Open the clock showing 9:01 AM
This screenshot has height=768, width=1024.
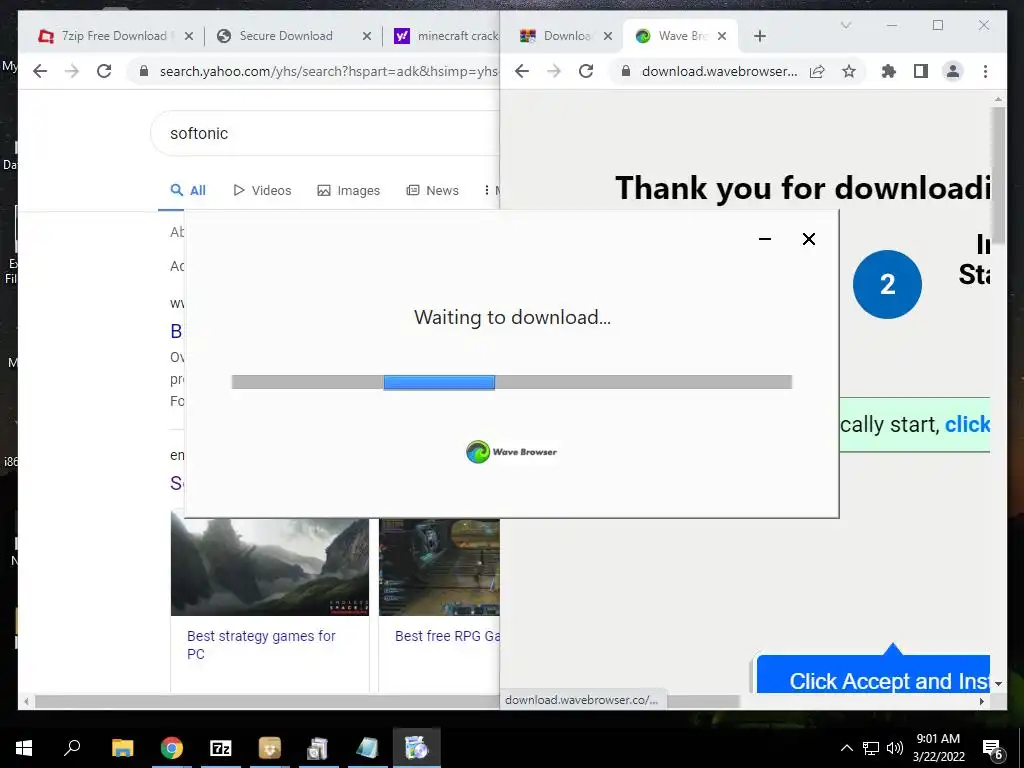pyautogui.click(x=938, y=748)
